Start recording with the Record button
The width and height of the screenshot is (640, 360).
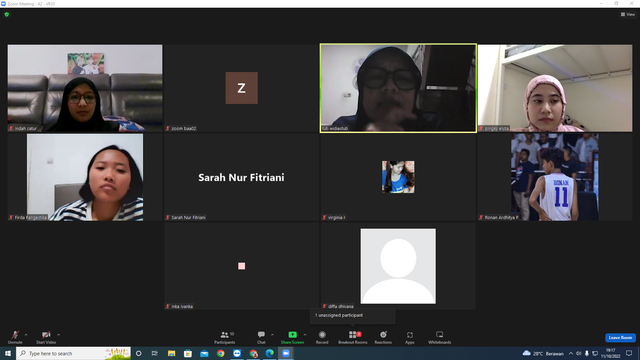322,337
